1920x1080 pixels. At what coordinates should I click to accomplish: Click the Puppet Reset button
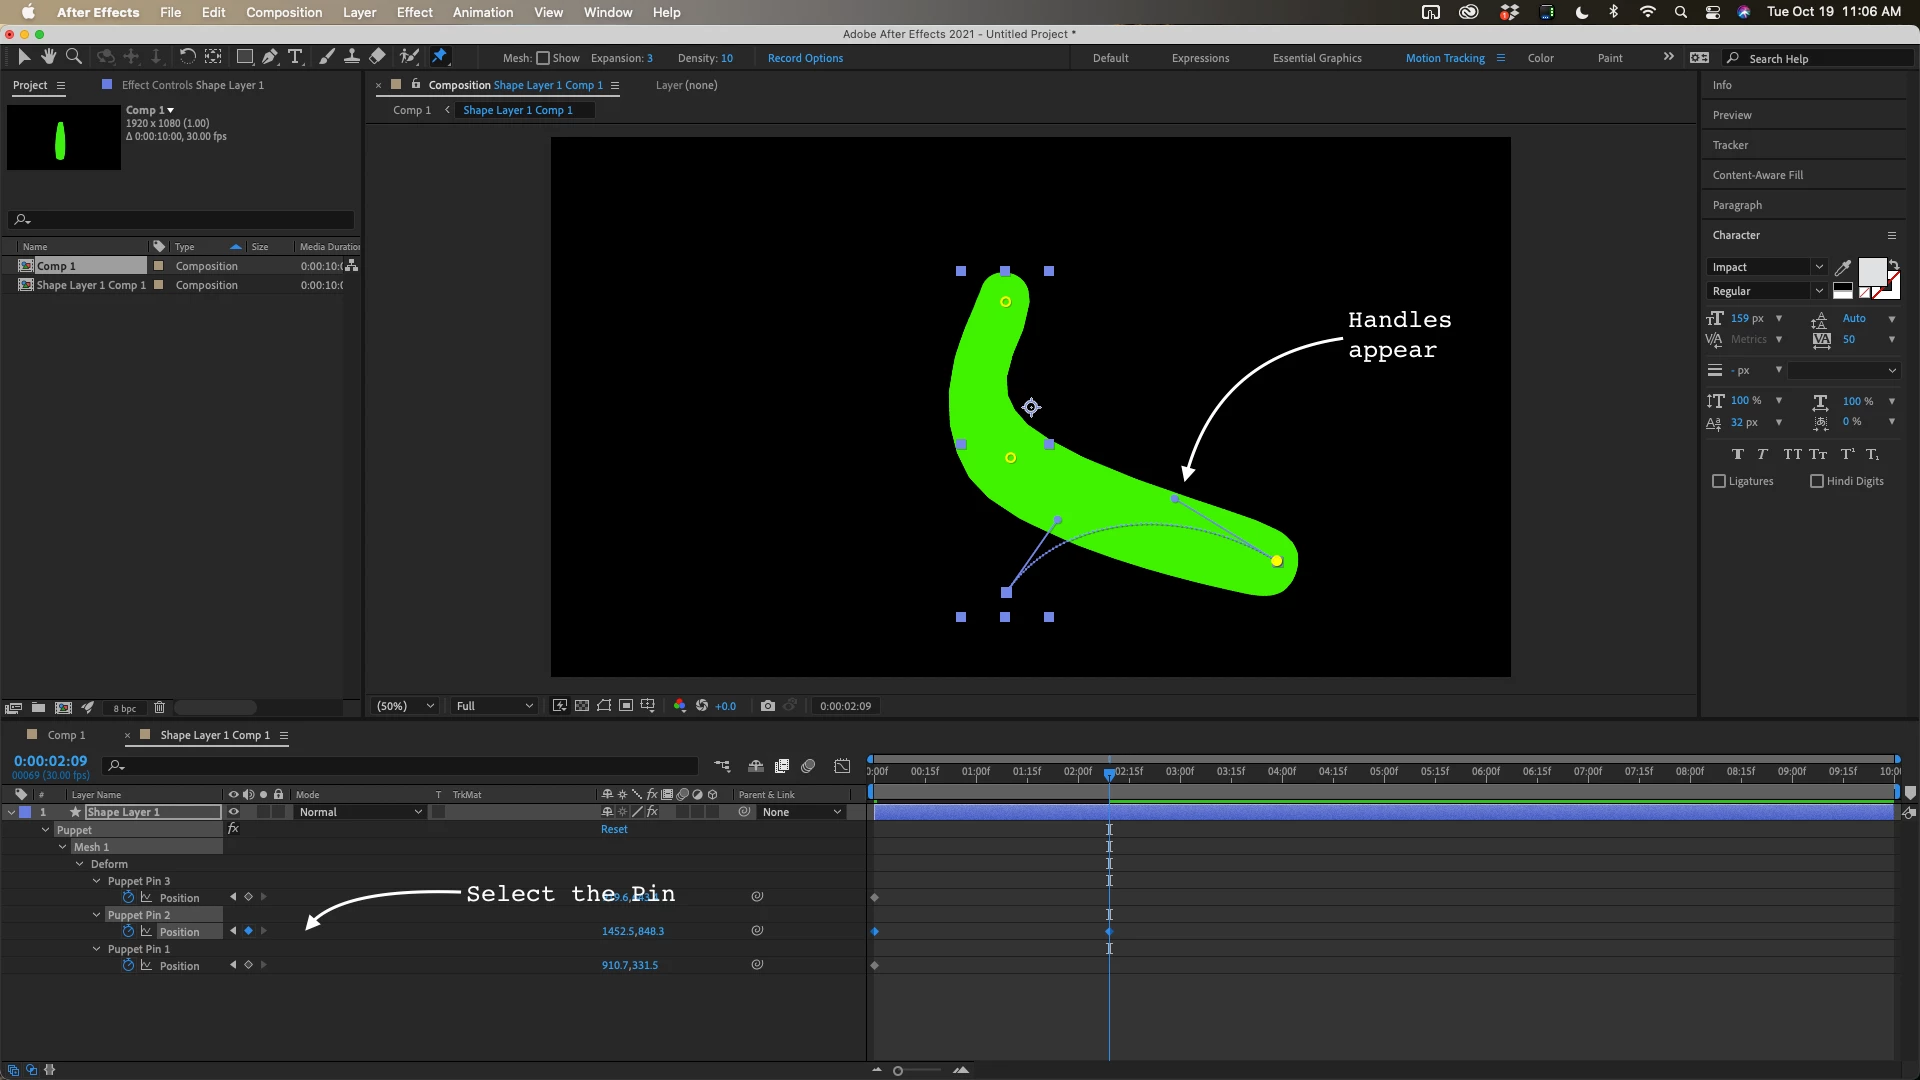pyautogui.click(x=614, y=829)
